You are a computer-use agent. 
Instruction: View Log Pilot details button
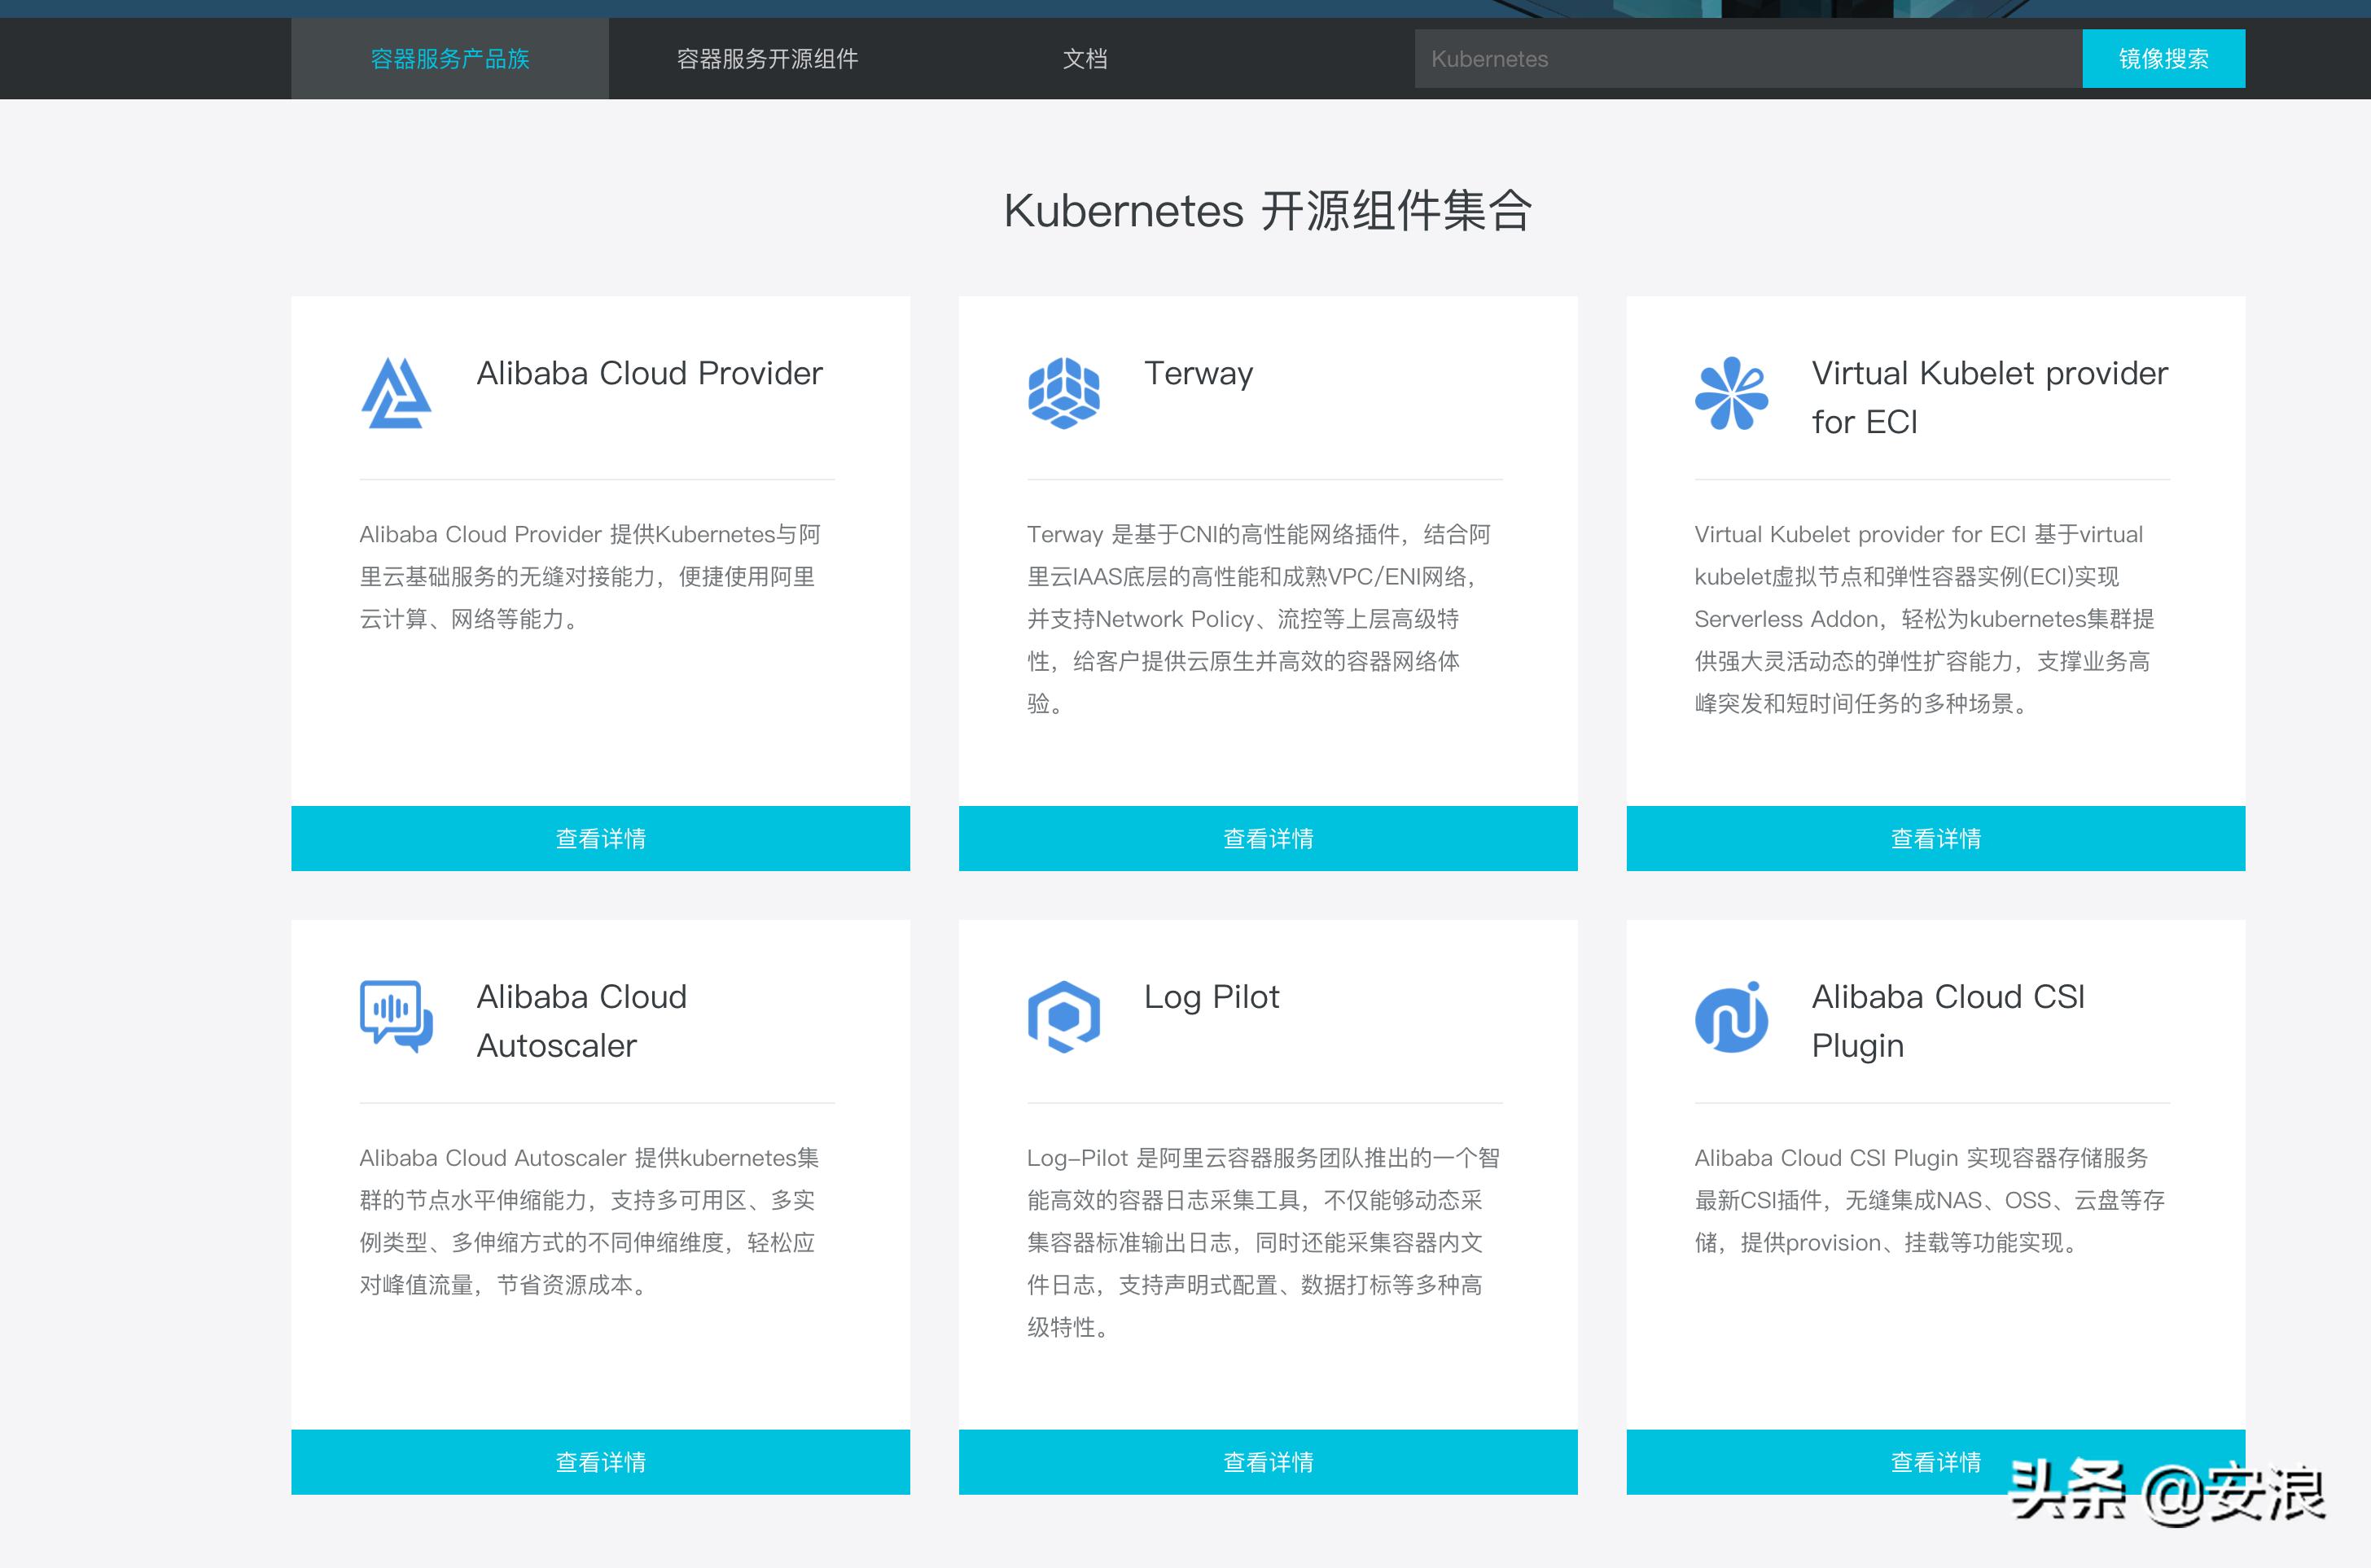(1268, 1461)
